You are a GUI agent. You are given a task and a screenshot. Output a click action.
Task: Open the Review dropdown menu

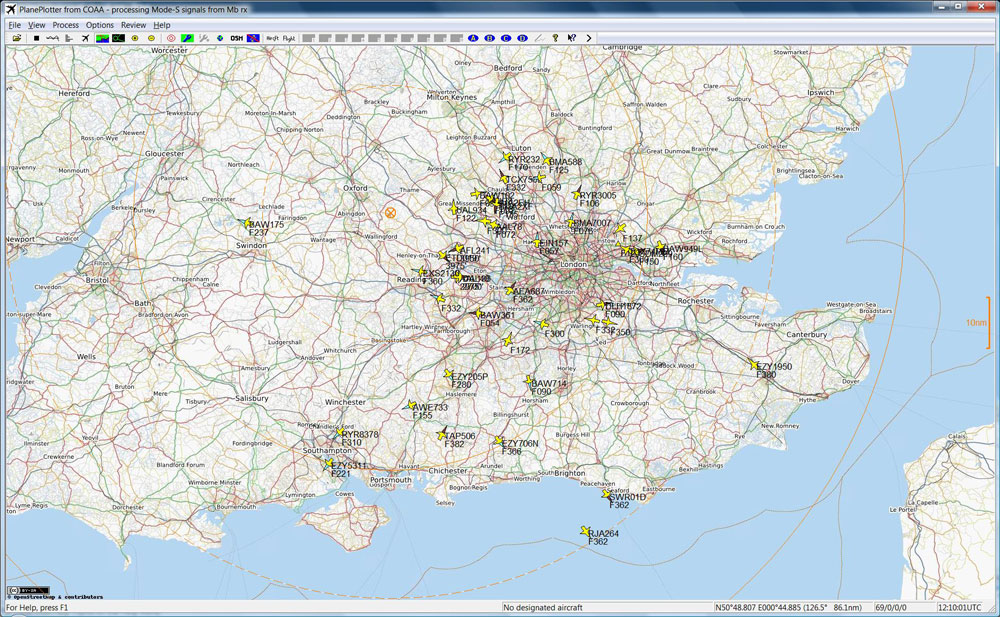click(x=132, y=24)
